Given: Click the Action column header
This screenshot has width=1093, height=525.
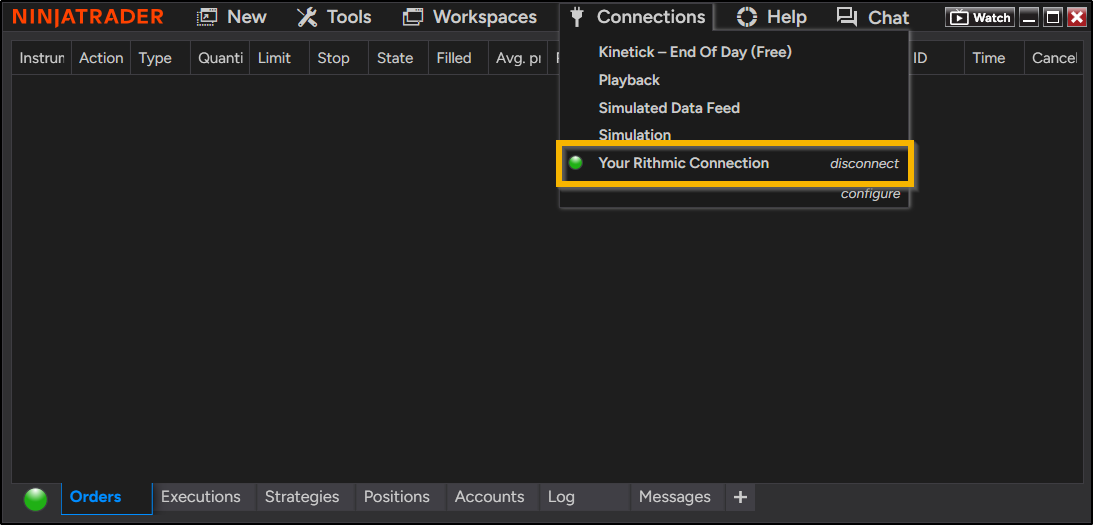Looking at the screenshot, I should (101, 58).
